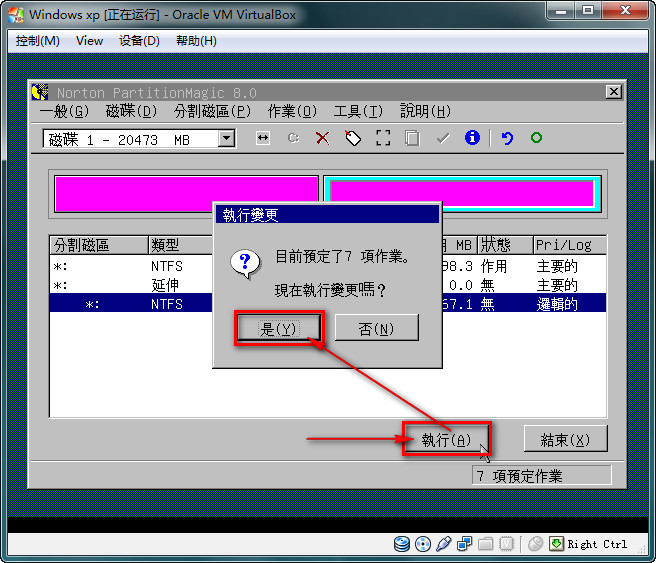Viewport: 656px width, 563px height.
Task: Open VirtualBox View menu
Action: [90, 41]
